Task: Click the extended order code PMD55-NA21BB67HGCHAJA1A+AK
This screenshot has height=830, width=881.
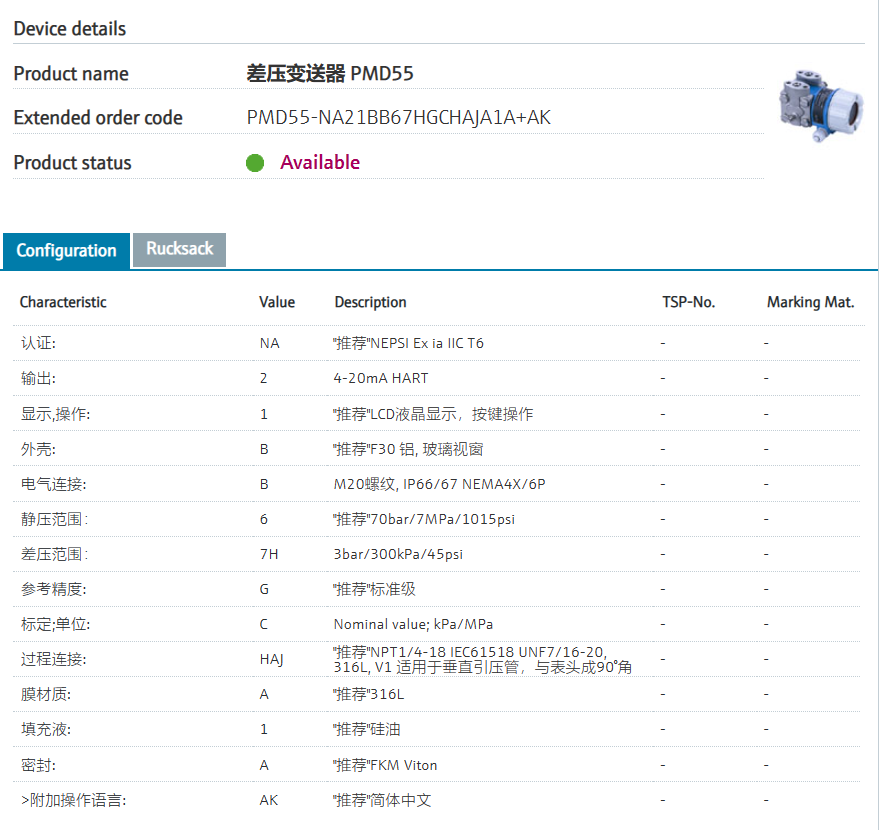Action: coord(398,118)
